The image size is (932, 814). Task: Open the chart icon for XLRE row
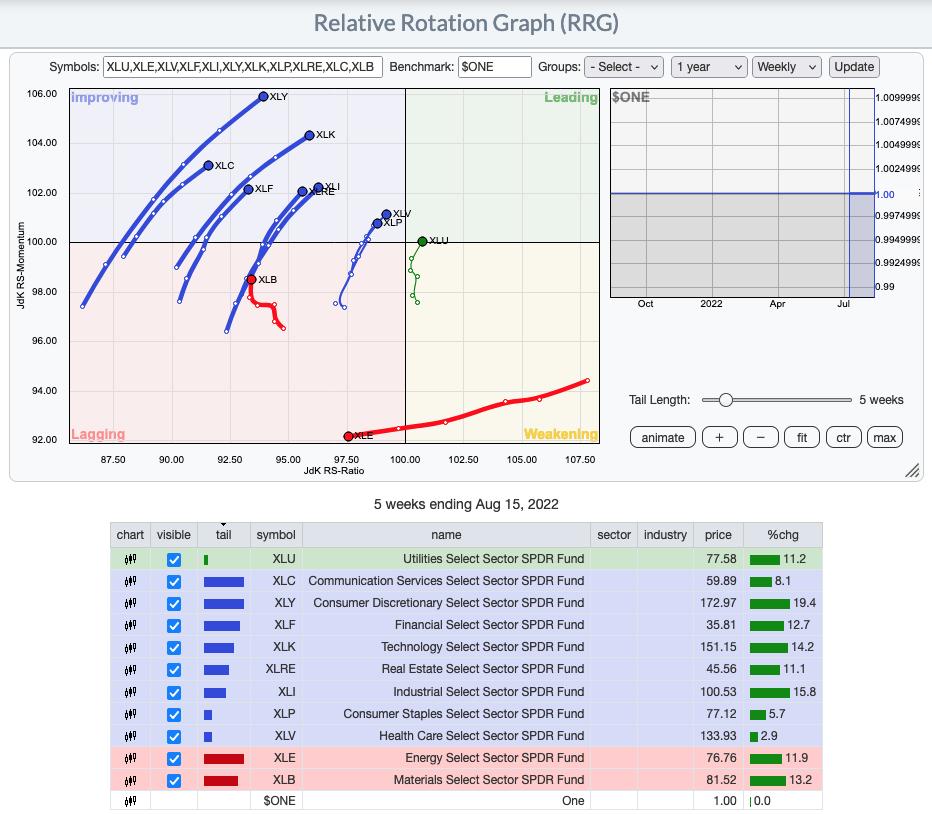pyautogui.click(x=130, y=670)
